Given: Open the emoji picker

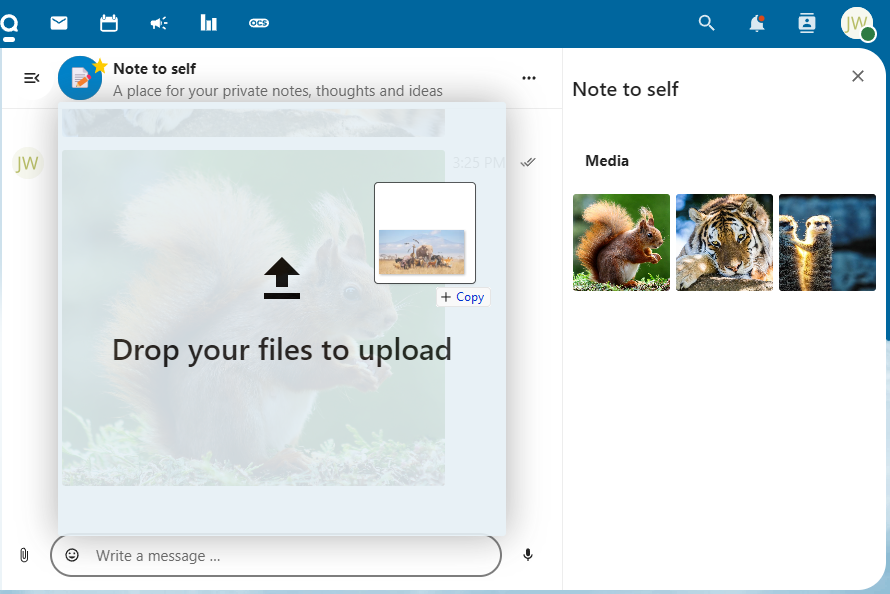Looking at the screenshot, I should pyautogui.click(x=72, y=555).
